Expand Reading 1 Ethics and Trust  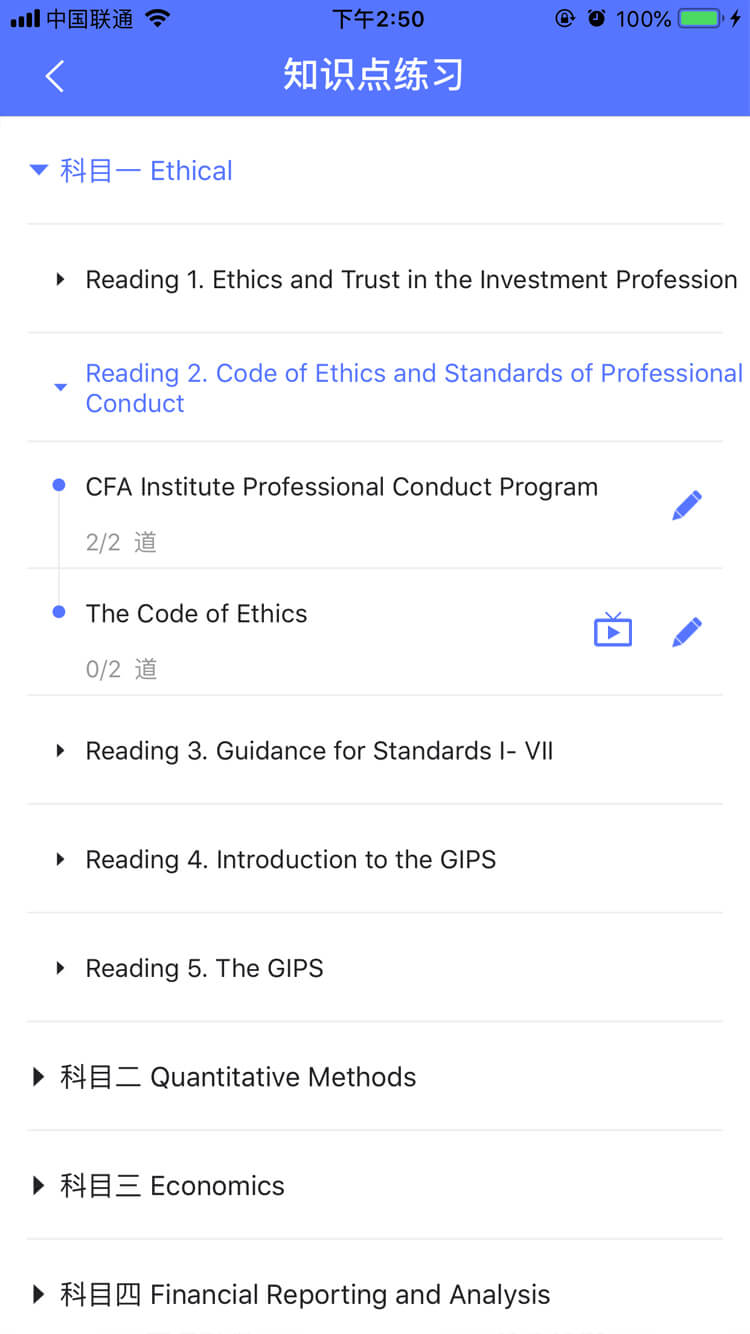pos(375,279)
